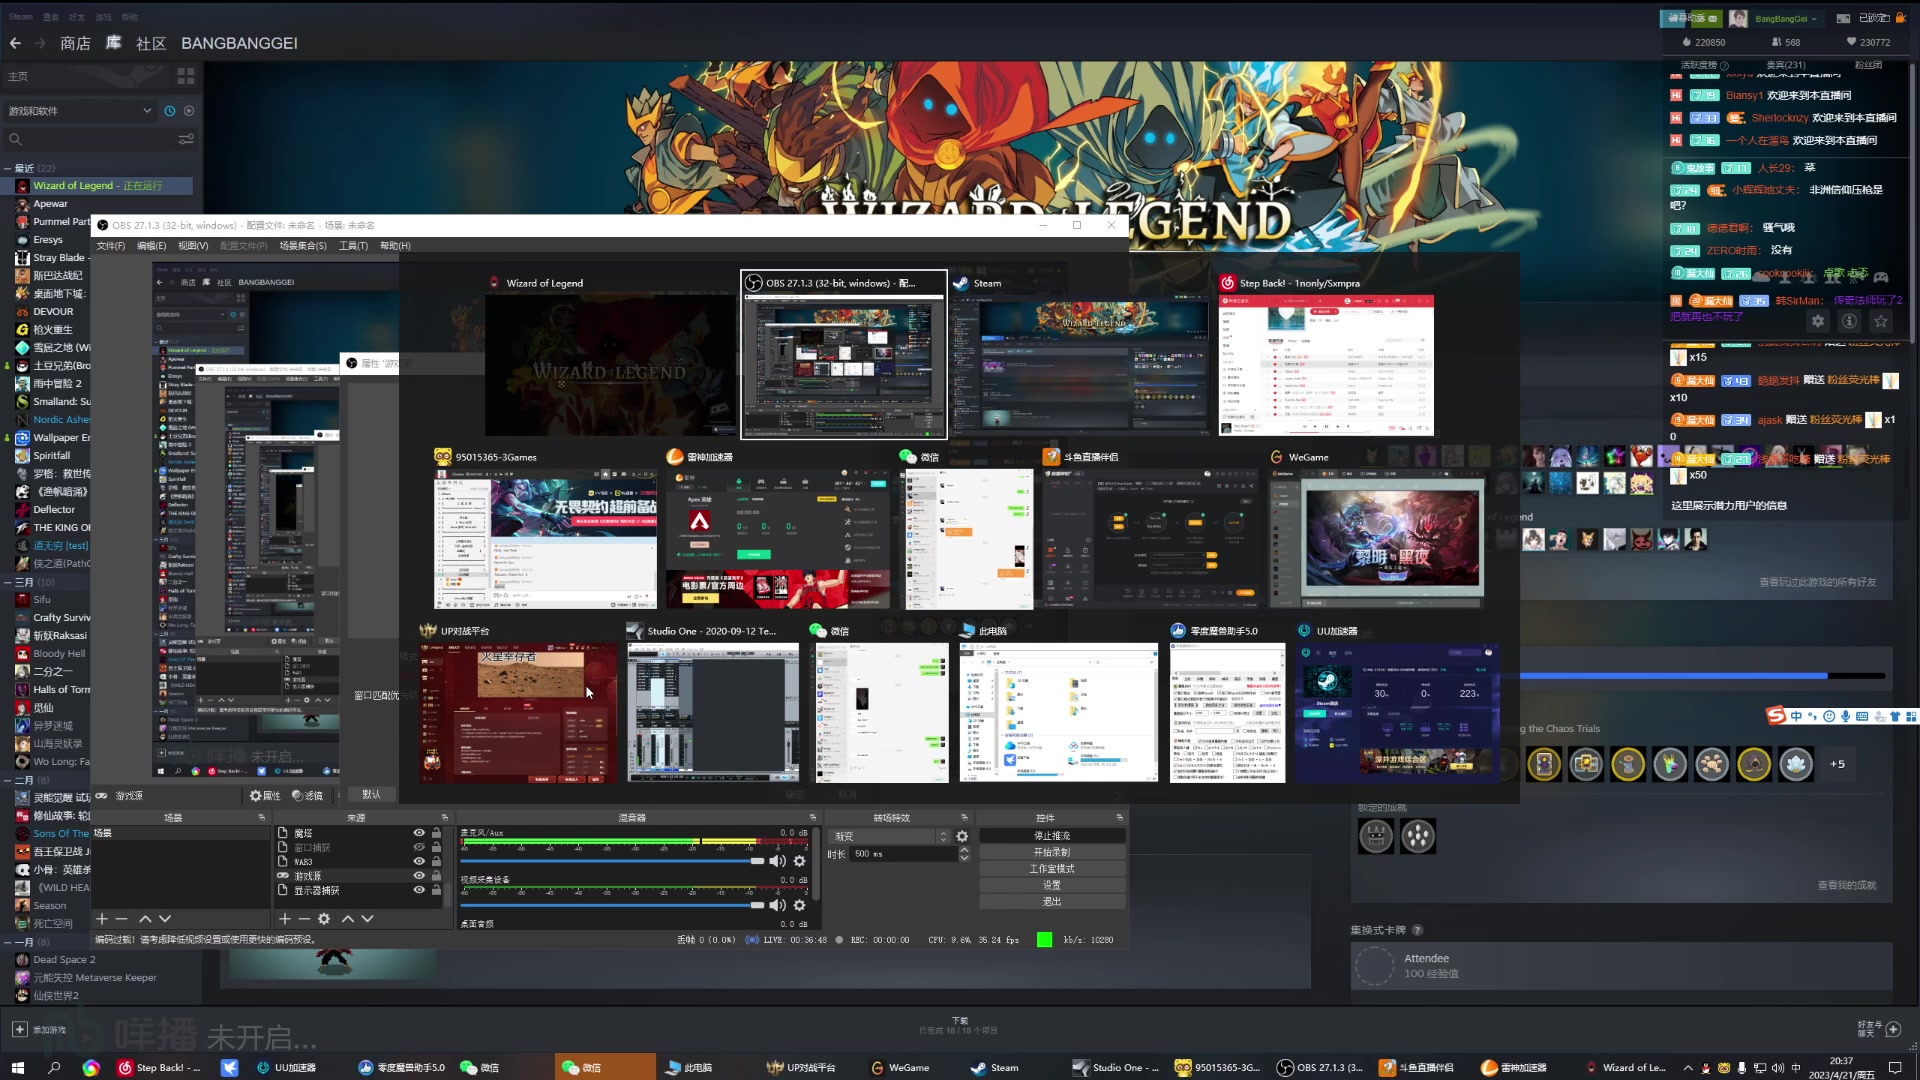The width and height of the screenshot is (1920, 1080).
Task: Move source down in 来源 list
Action: pos(368,919)
